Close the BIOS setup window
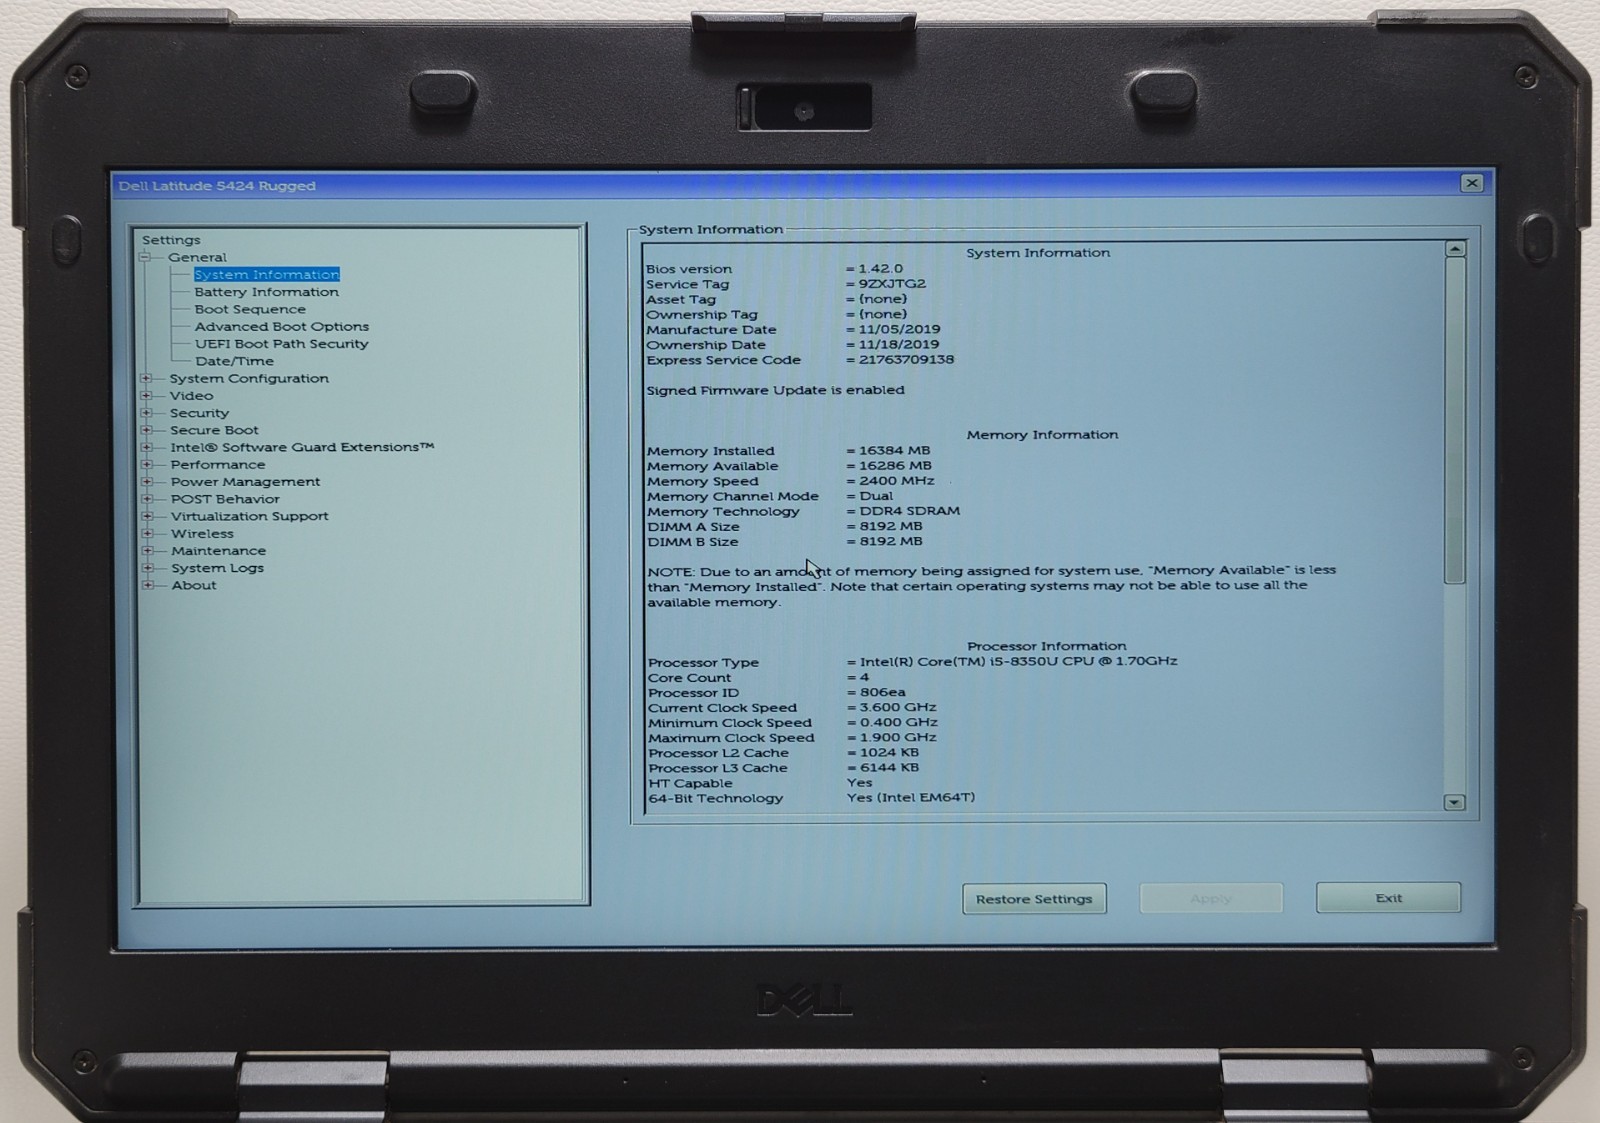 click(x=1472, y=183)
